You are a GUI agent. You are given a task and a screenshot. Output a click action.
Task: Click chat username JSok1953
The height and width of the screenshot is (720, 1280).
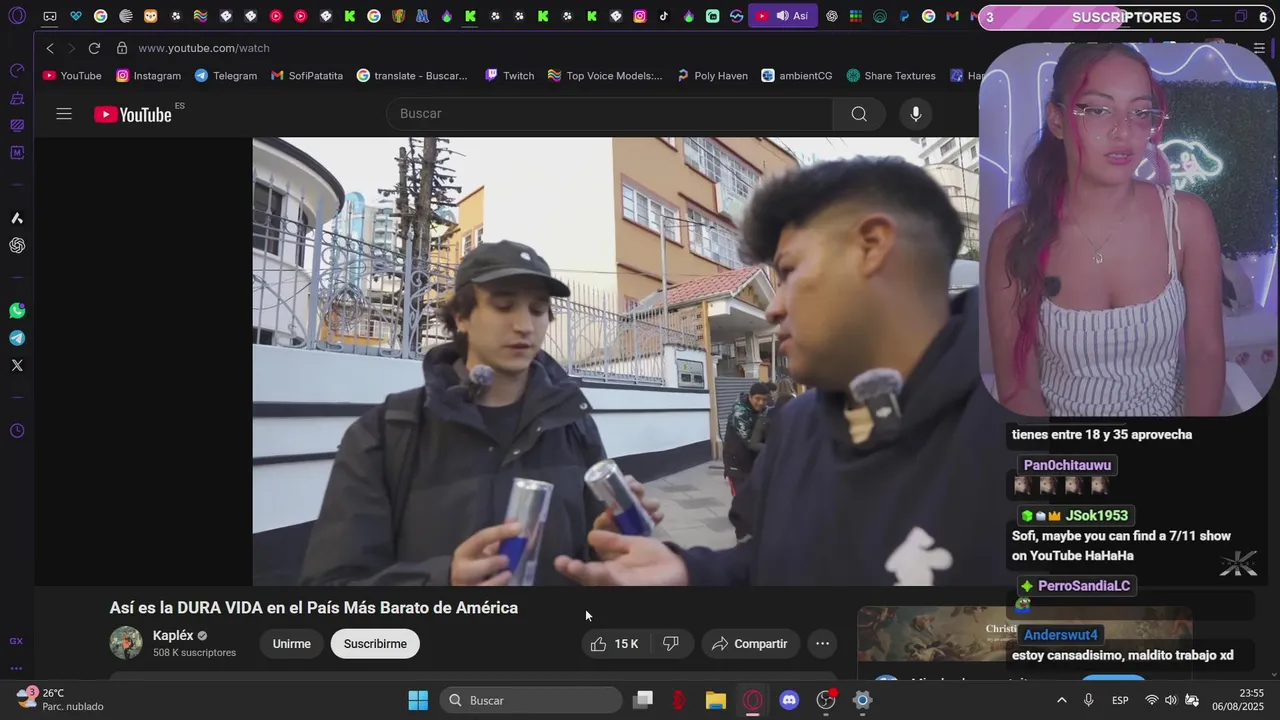click(1096, 516)
